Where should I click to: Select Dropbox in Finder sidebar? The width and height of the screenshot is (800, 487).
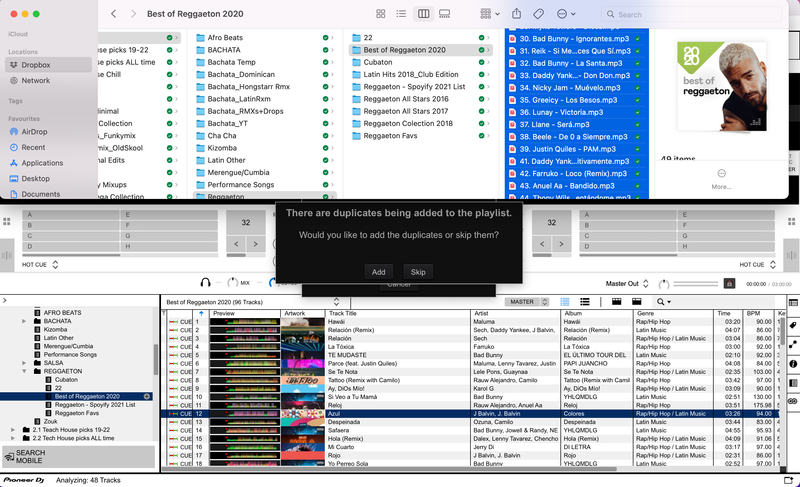(35, 65)
